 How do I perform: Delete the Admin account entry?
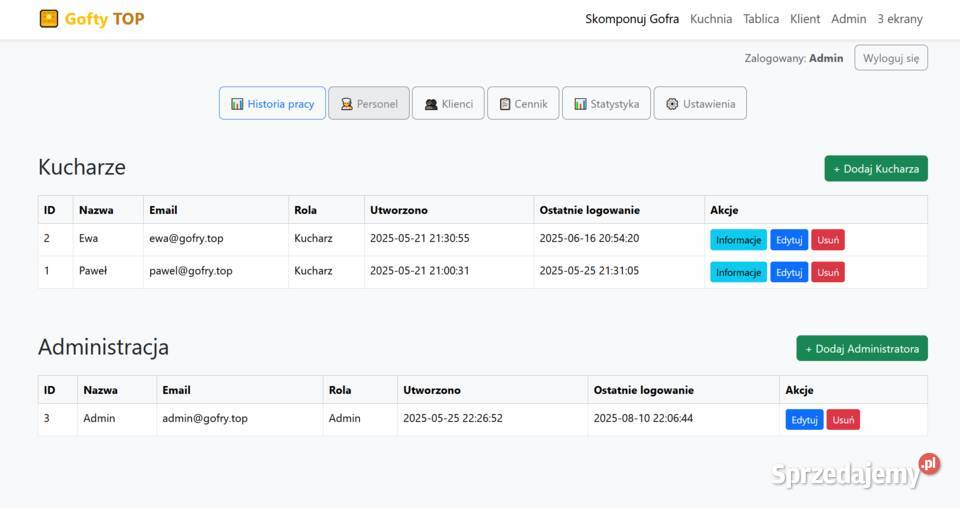(843, 420)
